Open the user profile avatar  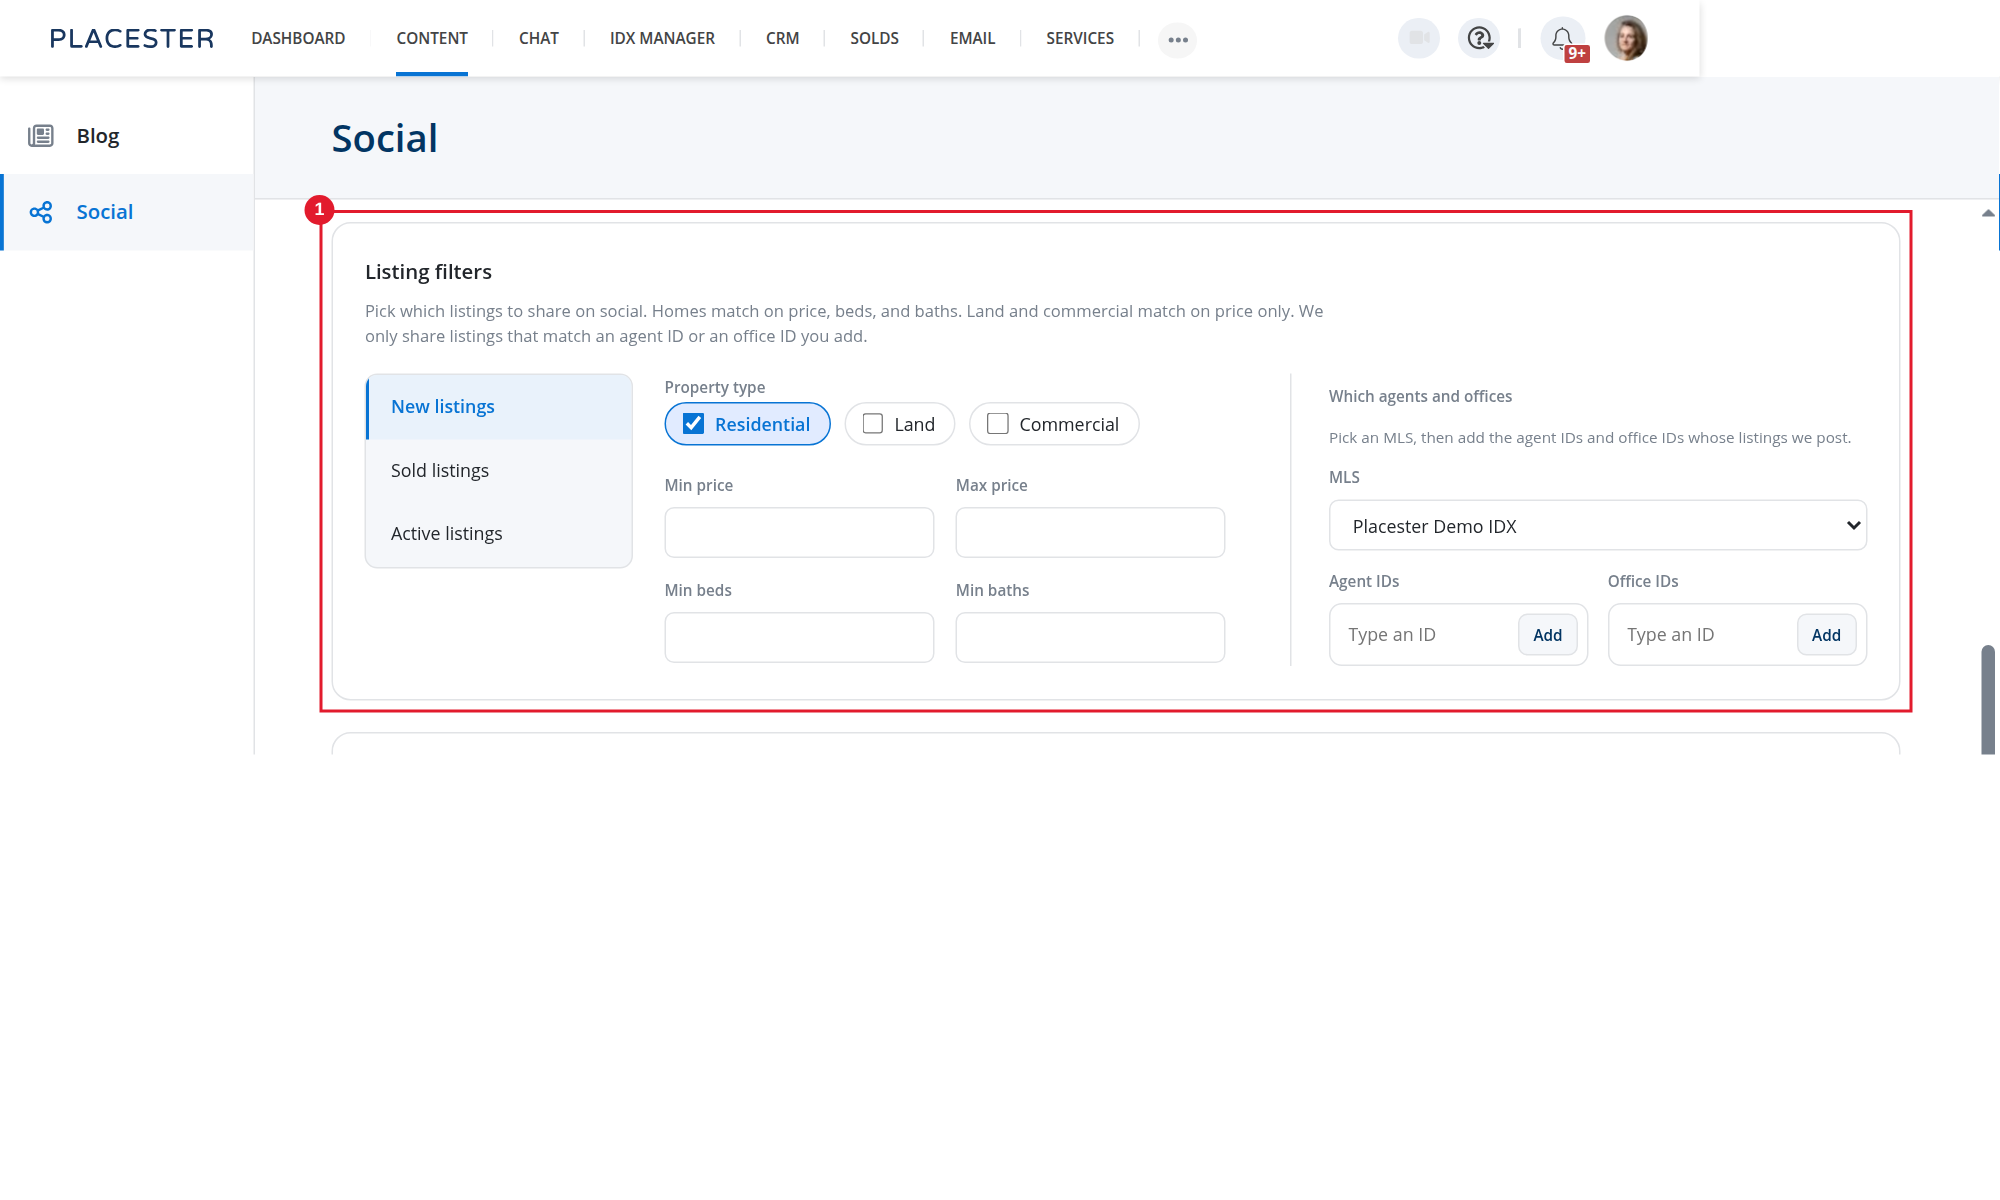click(1626, 39)
